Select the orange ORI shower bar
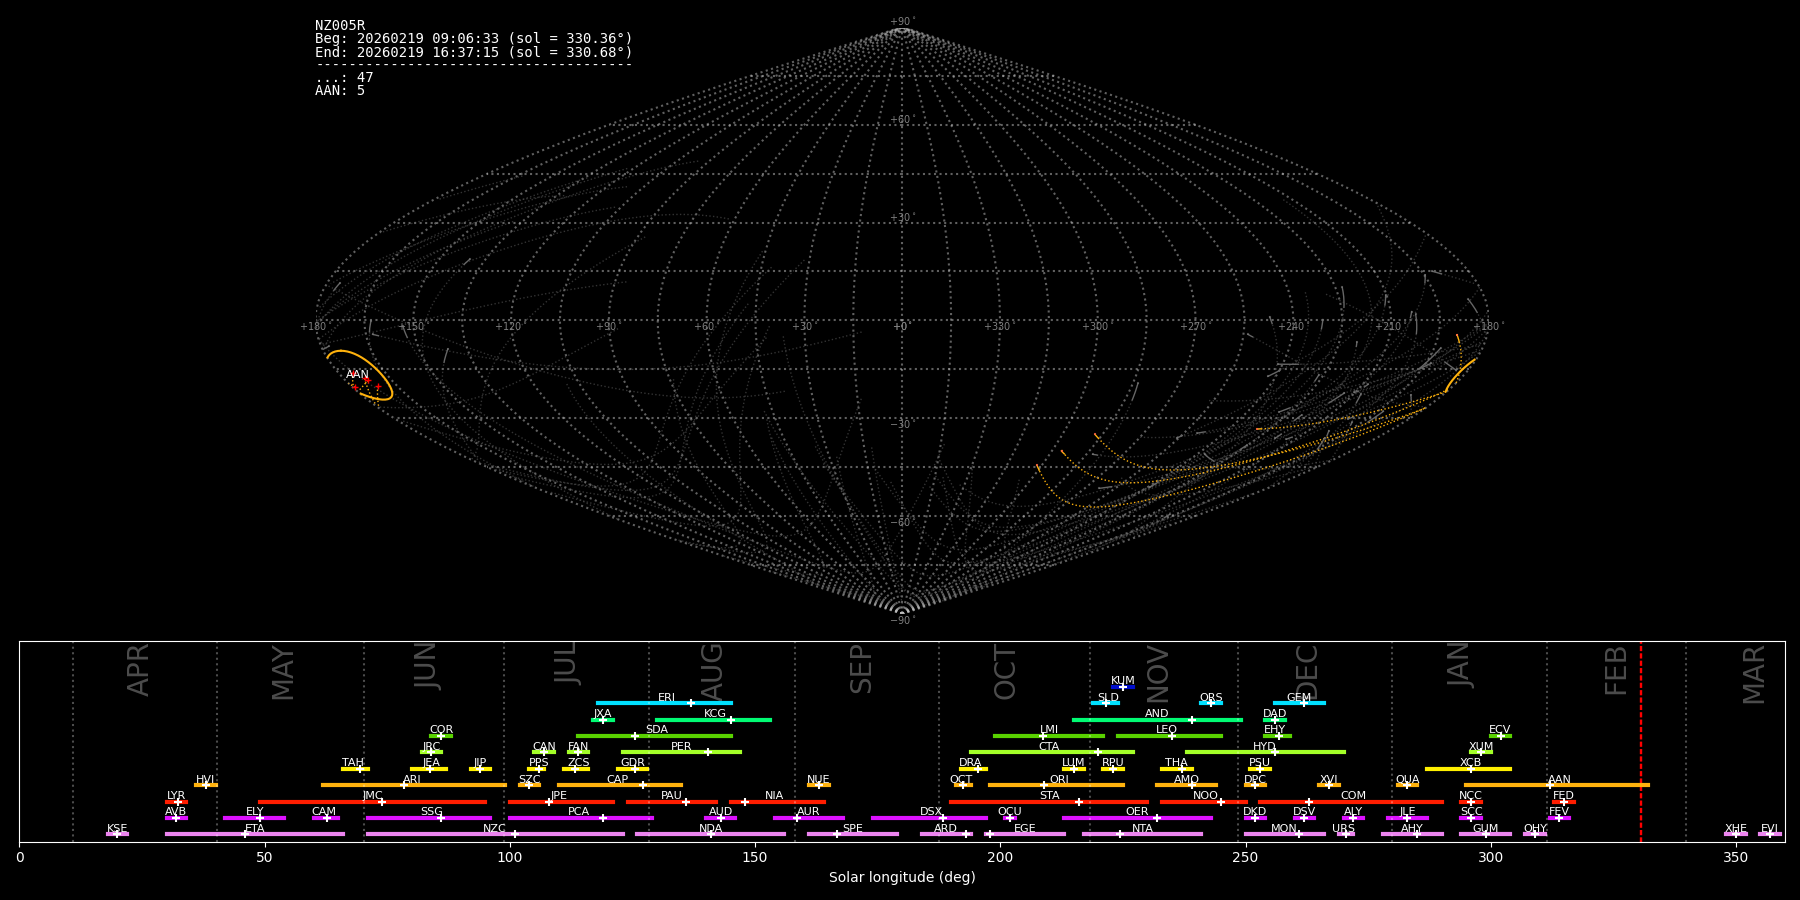The height and width of the screenshot is (900, 1800). (1056, 785)
